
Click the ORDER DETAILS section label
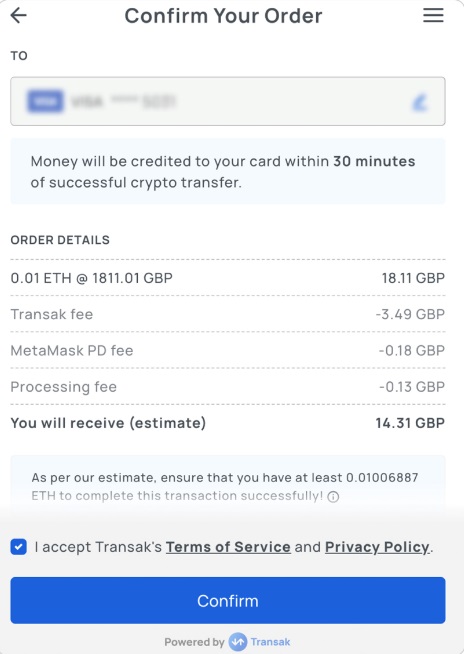pos(60,240)
